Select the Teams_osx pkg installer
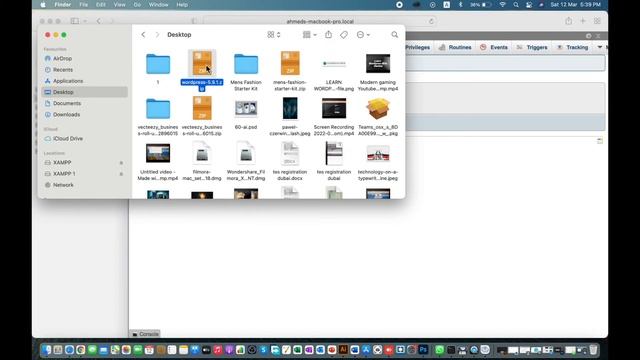This screenshot has height=360, width=640. (x=378, y=108)
